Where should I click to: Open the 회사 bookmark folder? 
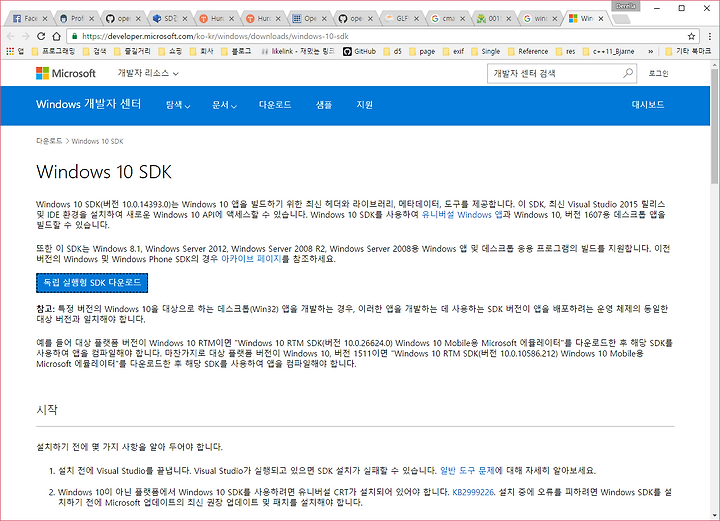[x=202, y=51]
